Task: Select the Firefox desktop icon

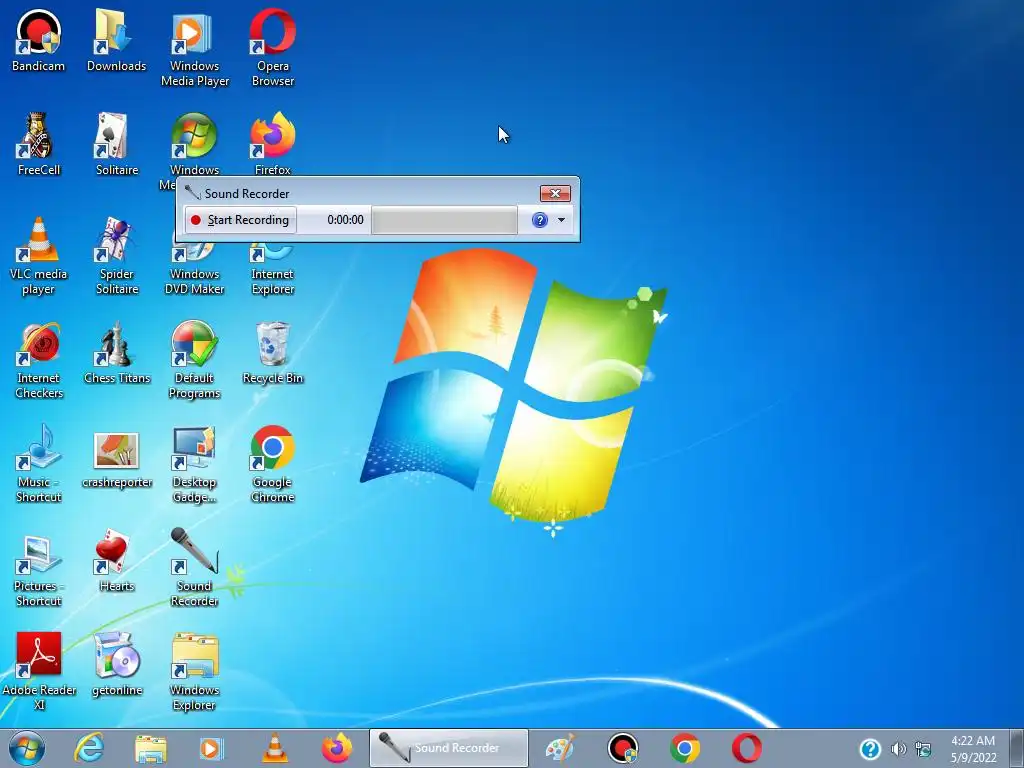Action: (x=273, y=143)
